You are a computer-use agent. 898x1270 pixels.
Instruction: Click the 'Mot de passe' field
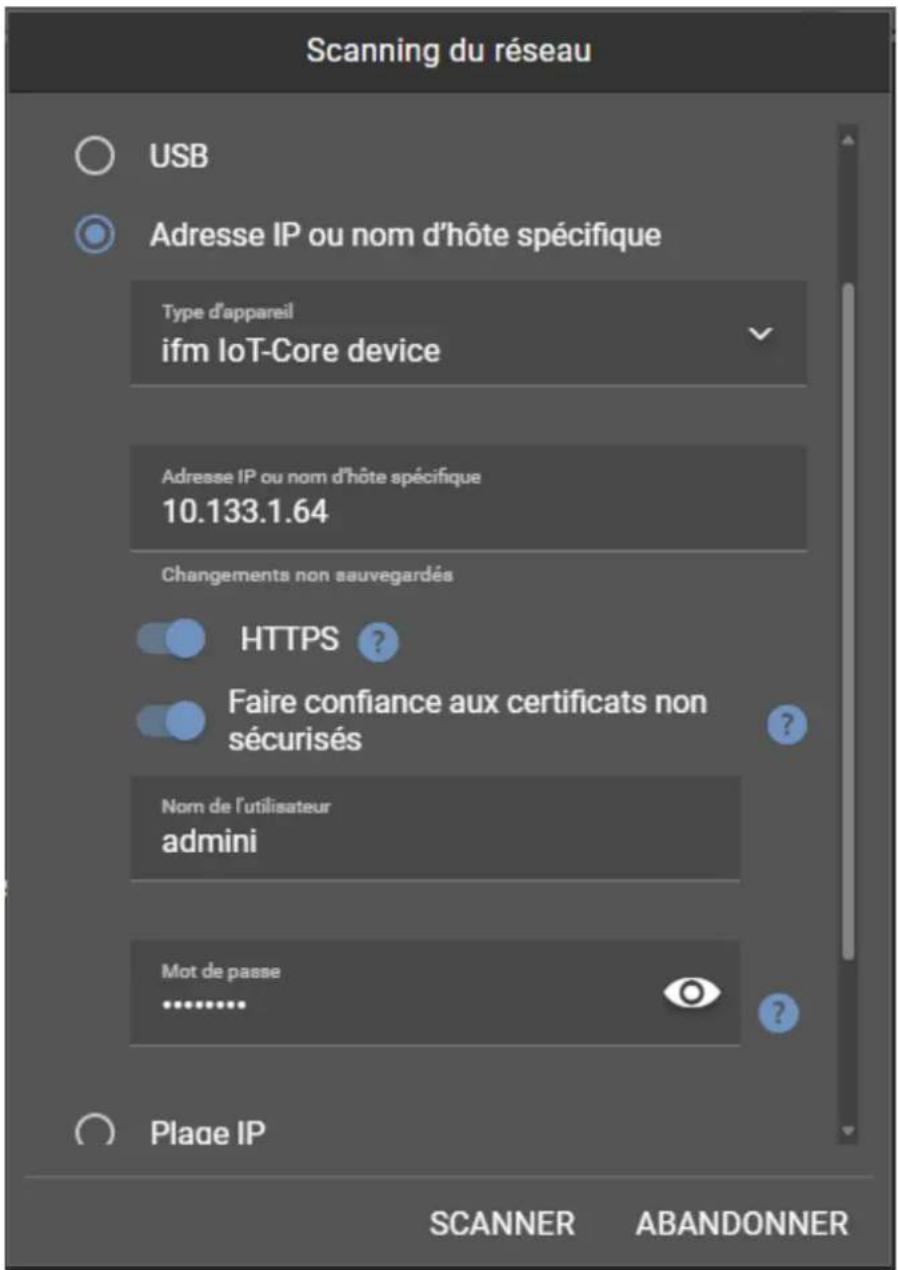click(x=435, y=993)
